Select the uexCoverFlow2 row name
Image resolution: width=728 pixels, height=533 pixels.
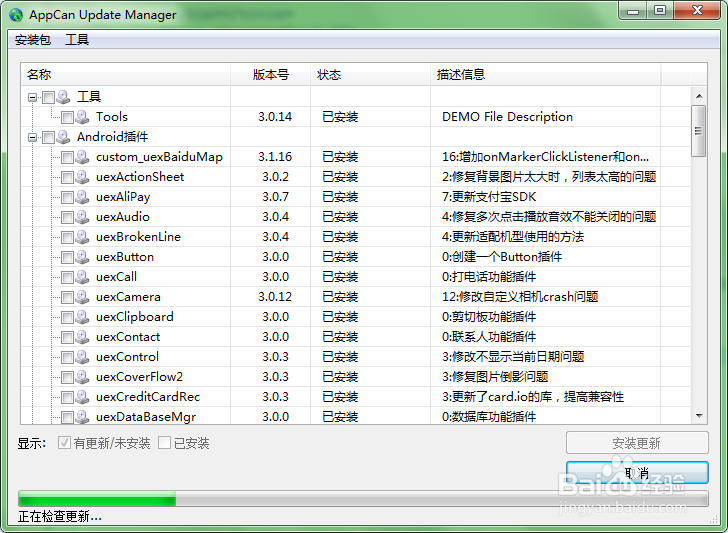(x=139, y=377)
